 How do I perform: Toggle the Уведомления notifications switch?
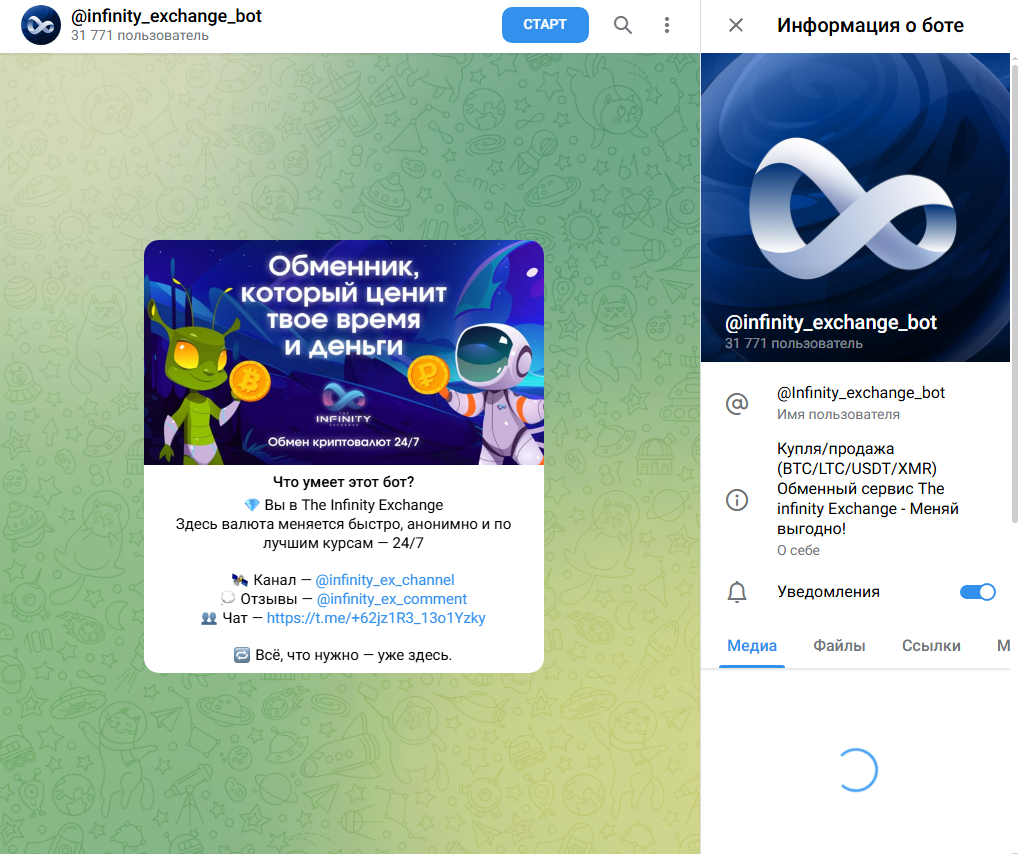click(x=977, y=592)
